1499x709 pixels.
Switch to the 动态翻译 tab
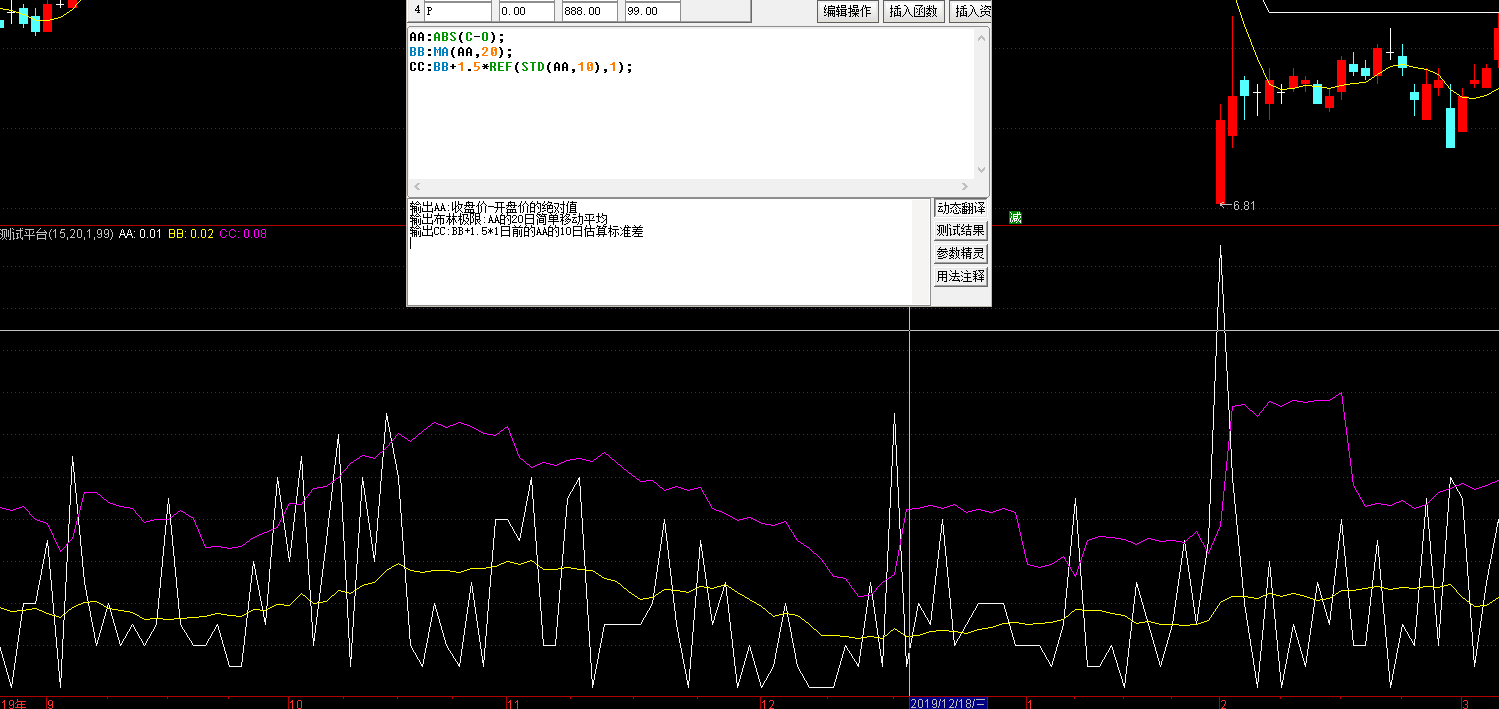960,209
